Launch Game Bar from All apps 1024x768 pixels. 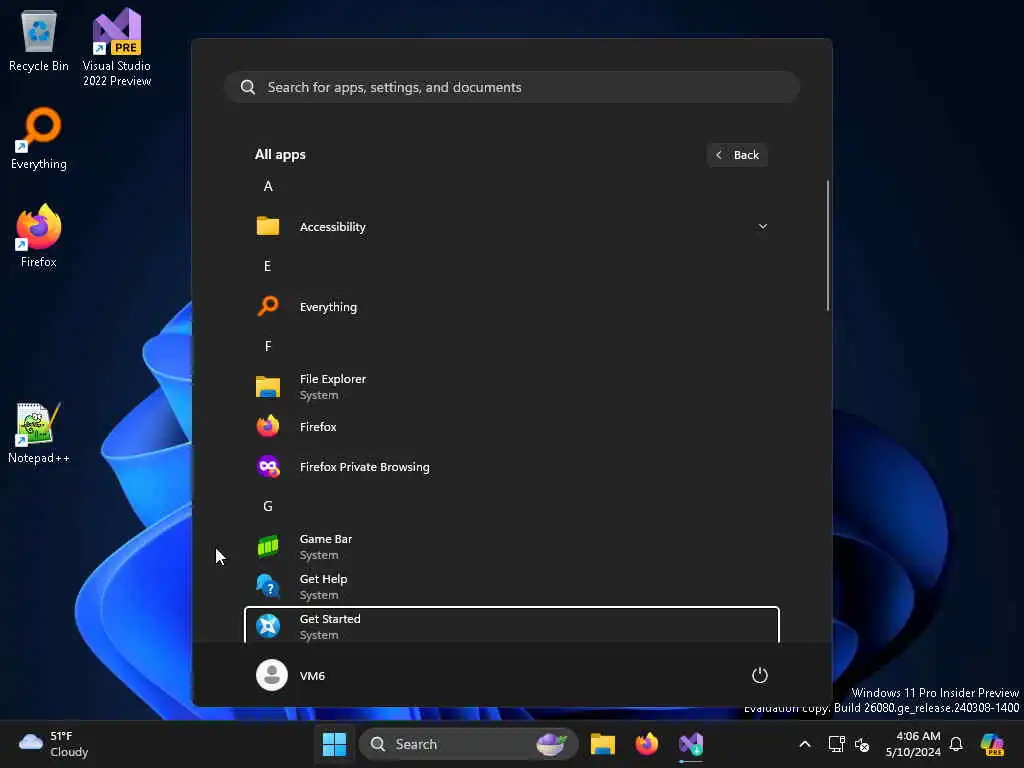pos(511,547)
